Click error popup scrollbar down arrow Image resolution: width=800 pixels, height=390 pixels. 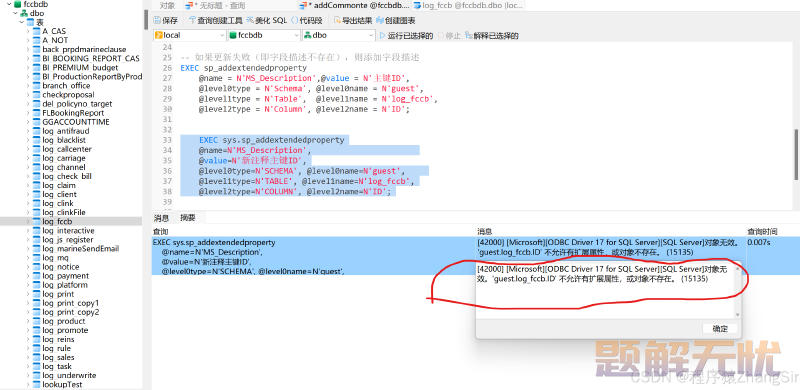(x=737, y=315)
